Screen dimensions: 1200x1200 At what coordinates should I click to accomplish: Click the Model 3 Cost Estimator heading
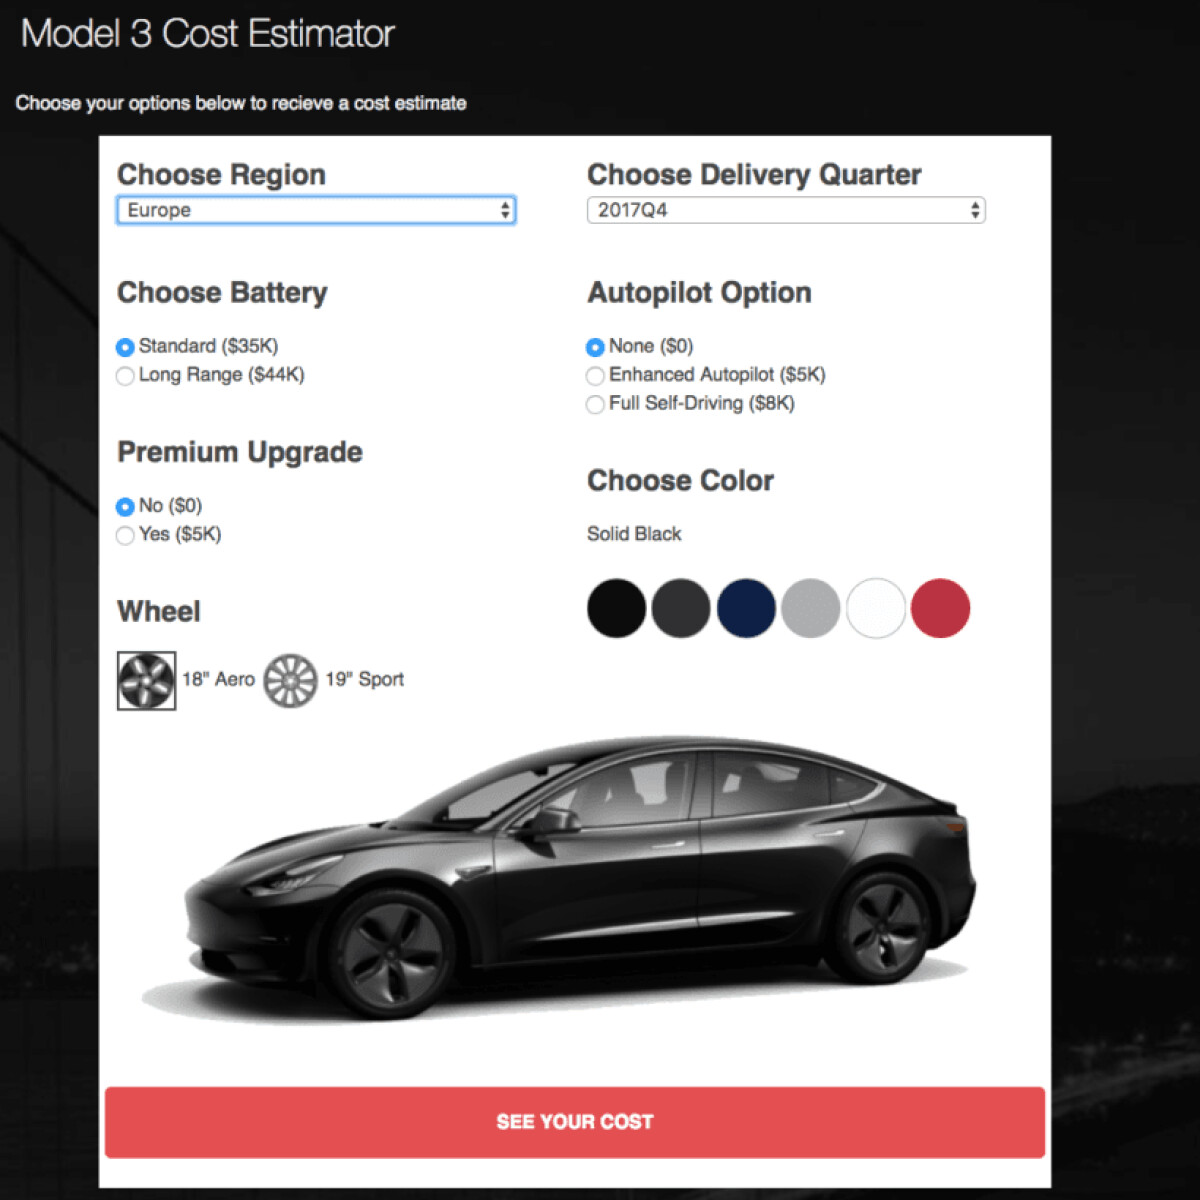click(x=208, y=34)
